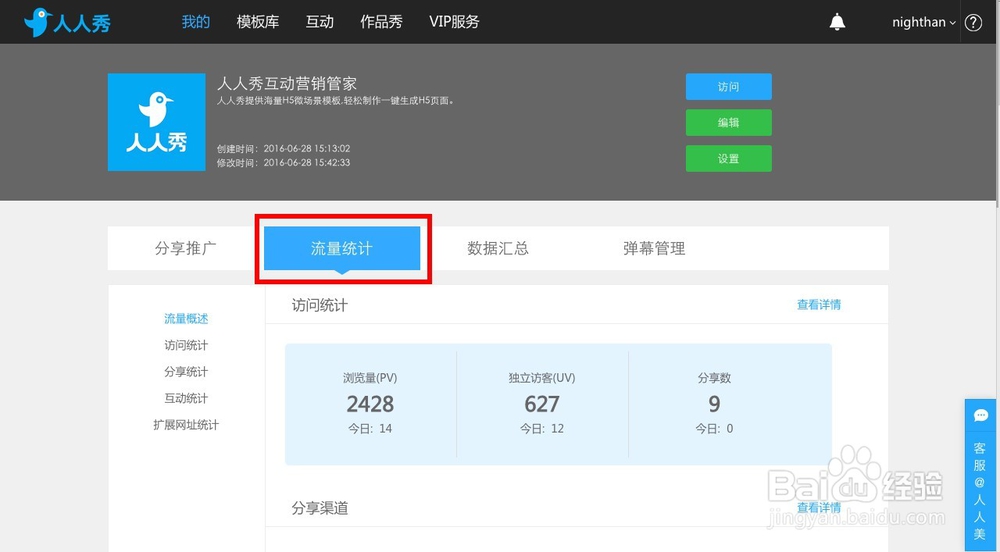Click the 分享渠道 section heading
This screenshot has height=552, width=1000.
pos(320,508)
